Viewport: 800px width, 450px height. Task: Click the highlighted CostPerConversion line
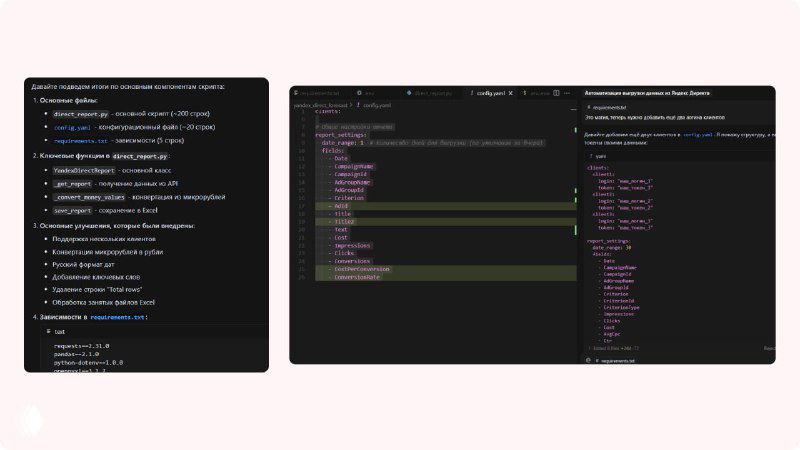(x=362, y=269)
